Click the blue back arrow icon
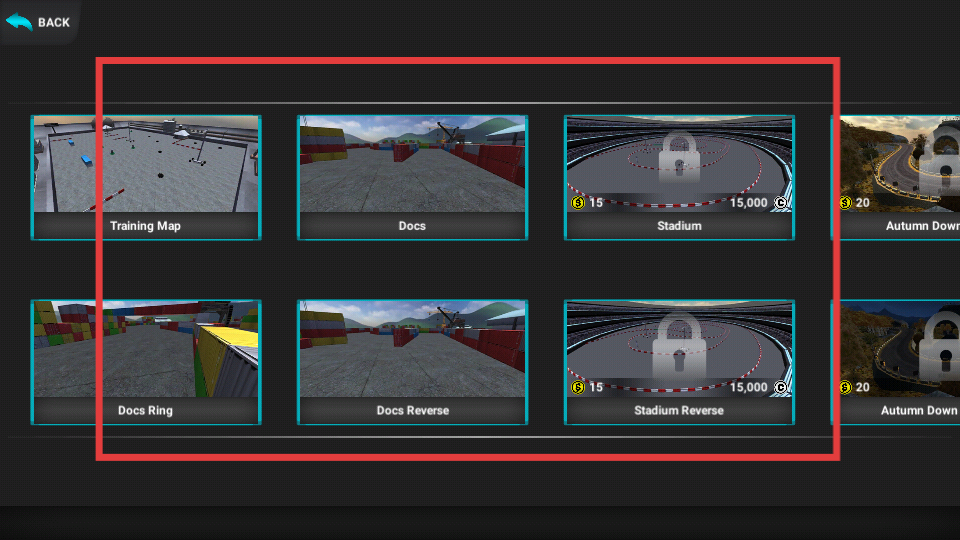 pyautogui.click(x=19, y=21)
